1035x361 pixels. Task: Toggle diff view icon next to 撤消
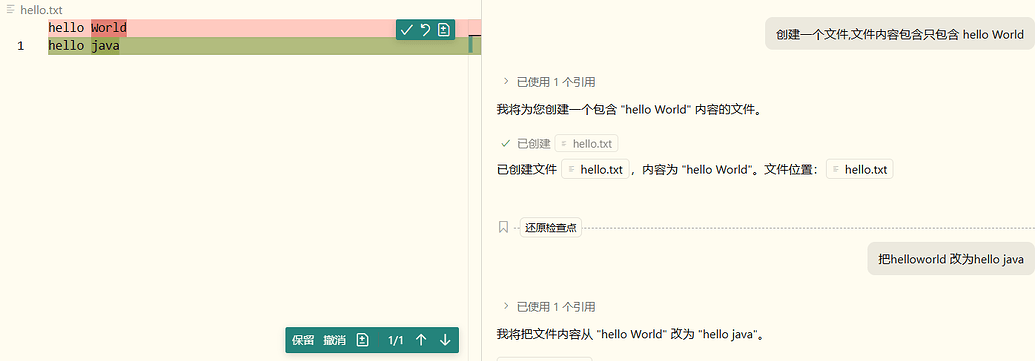pyautogui.click(x=362, y=340)
